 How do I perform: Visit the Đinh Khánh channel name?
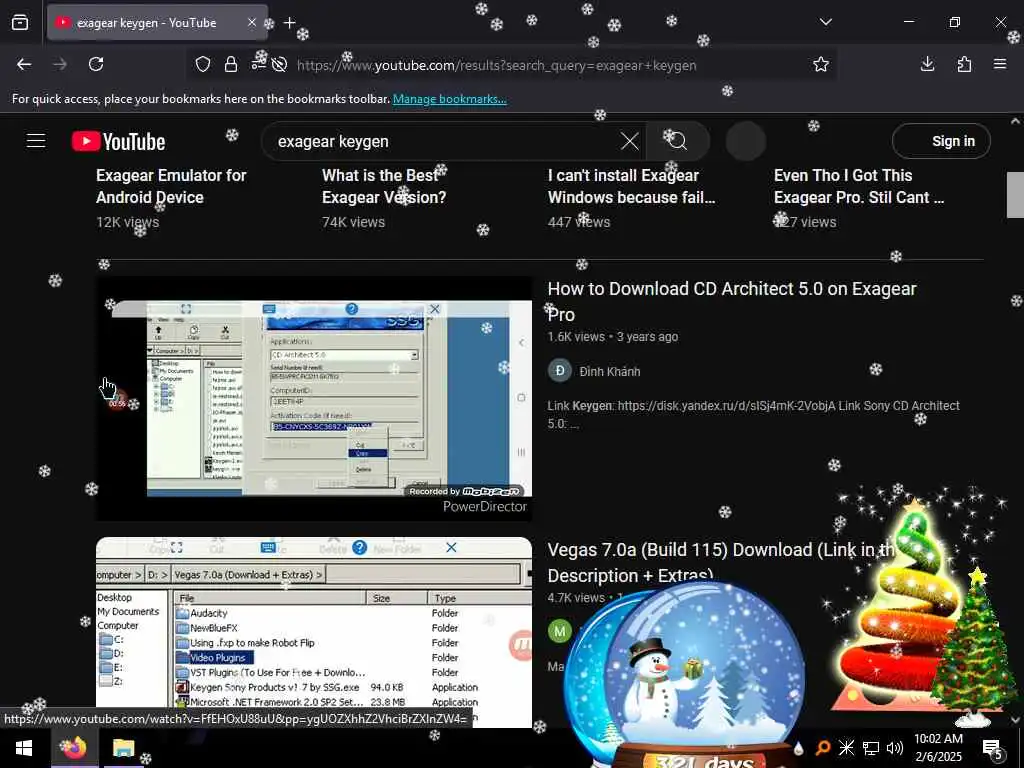(610, 372)
